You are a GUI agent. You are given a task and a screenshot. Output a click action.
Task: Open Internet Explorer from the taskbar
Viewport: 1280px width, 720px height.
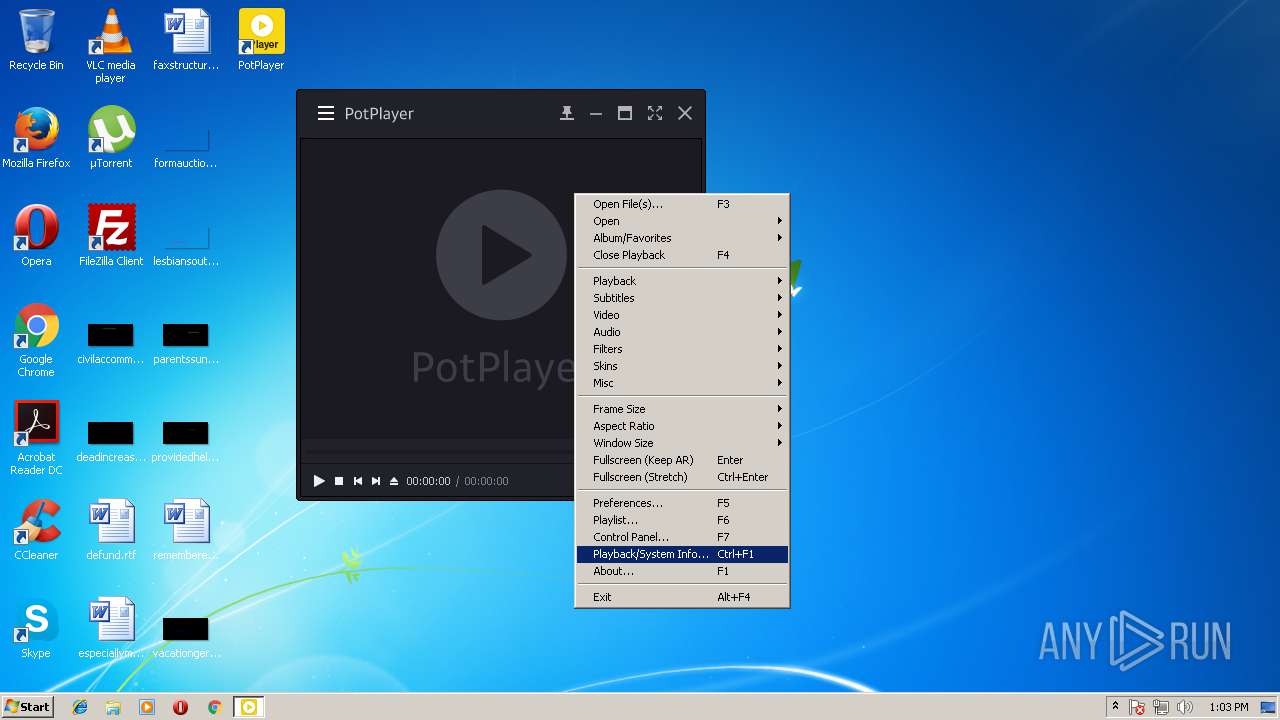tap(80, 707)
